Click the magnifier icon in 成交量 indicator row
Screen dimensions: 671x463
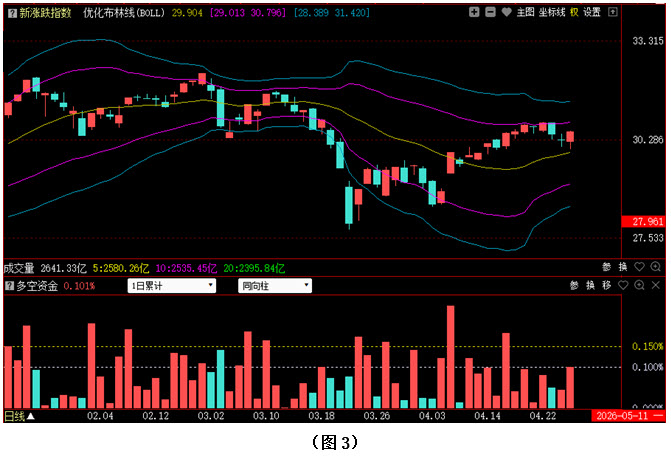[655, 267]
